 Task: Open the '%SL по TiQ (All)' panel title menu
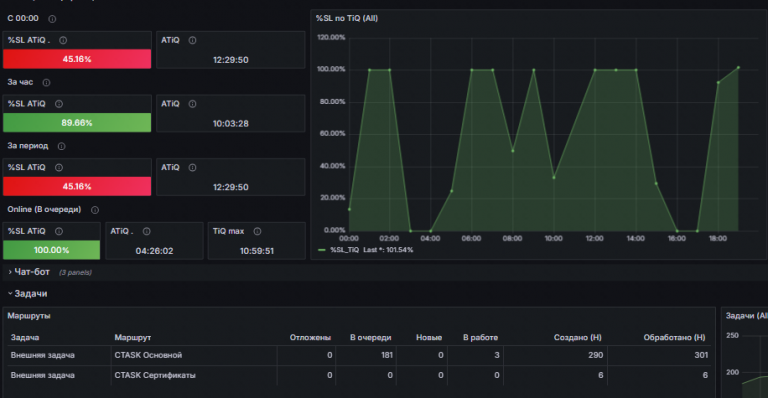pyautogui.click(x=346, y=19)
